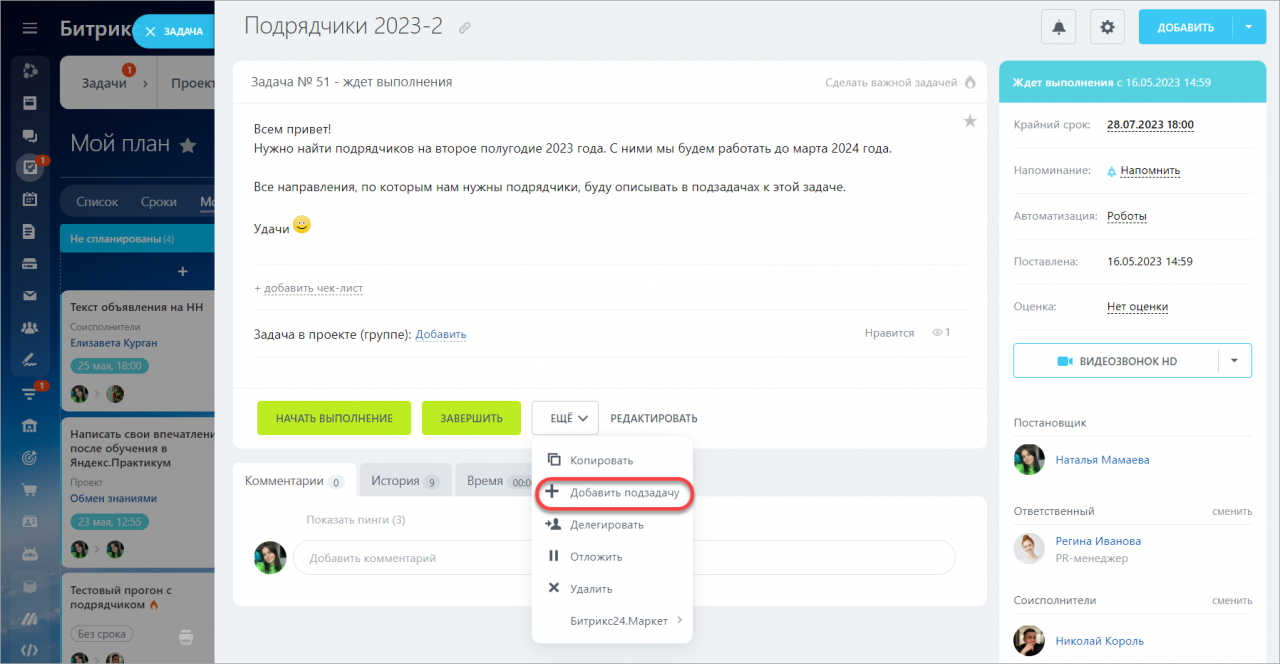The width and height of the screenshot is (1280, 664).
Task: Select Добавить подзадачу menu item
Action: (x=612, y=493)
